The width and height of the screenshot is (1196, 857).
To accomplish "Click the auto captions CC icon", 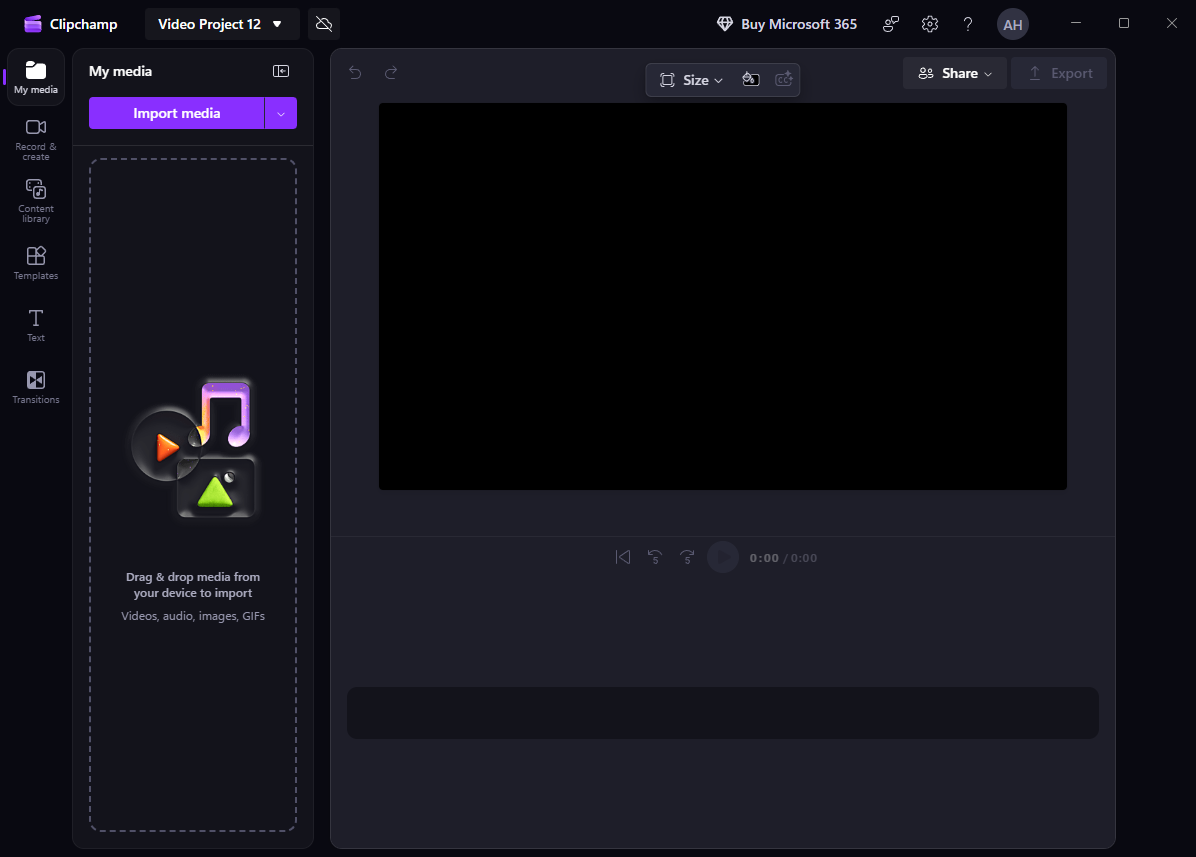I will coord(784,80).
